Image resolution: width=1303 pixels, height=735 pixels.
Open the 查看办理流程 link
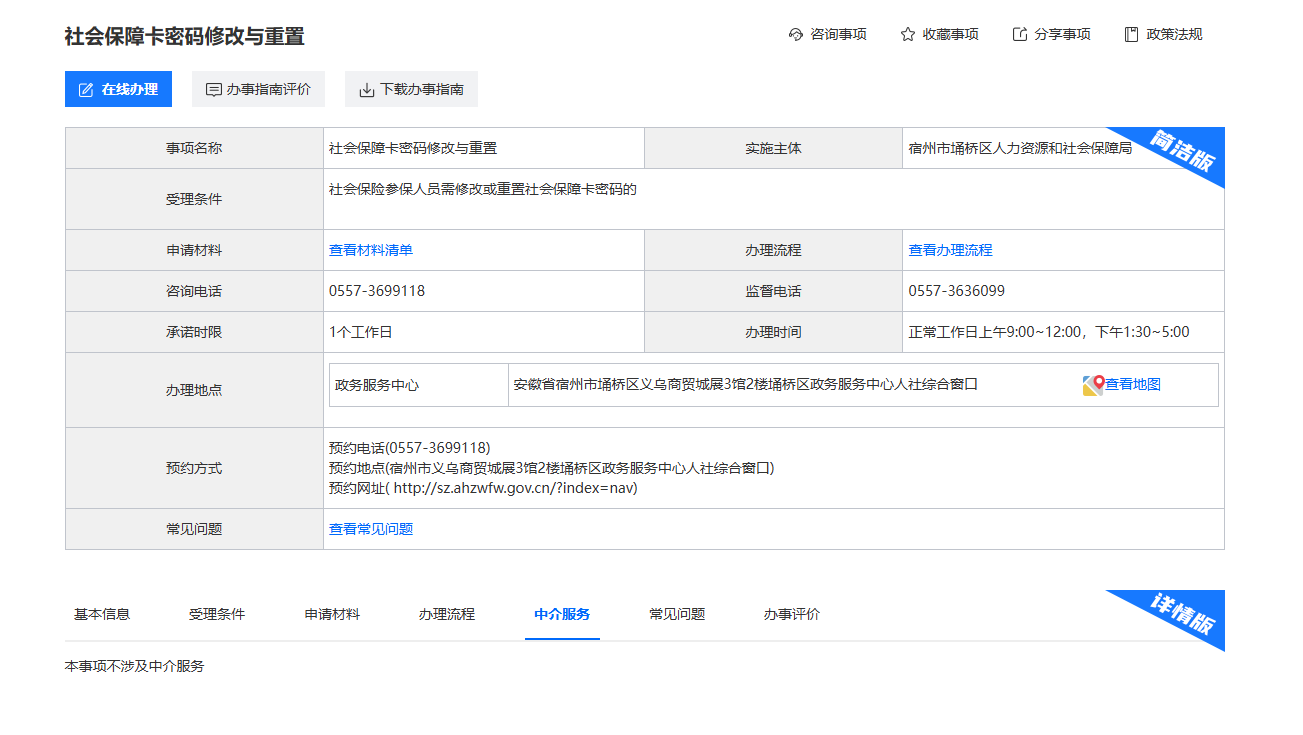click(x=950, y=250)
